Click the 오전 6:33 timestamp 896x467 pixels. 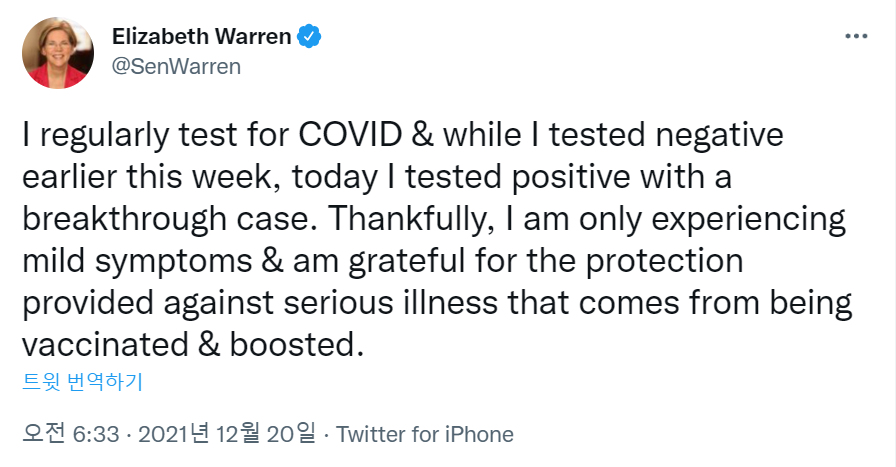coord(71,434)
